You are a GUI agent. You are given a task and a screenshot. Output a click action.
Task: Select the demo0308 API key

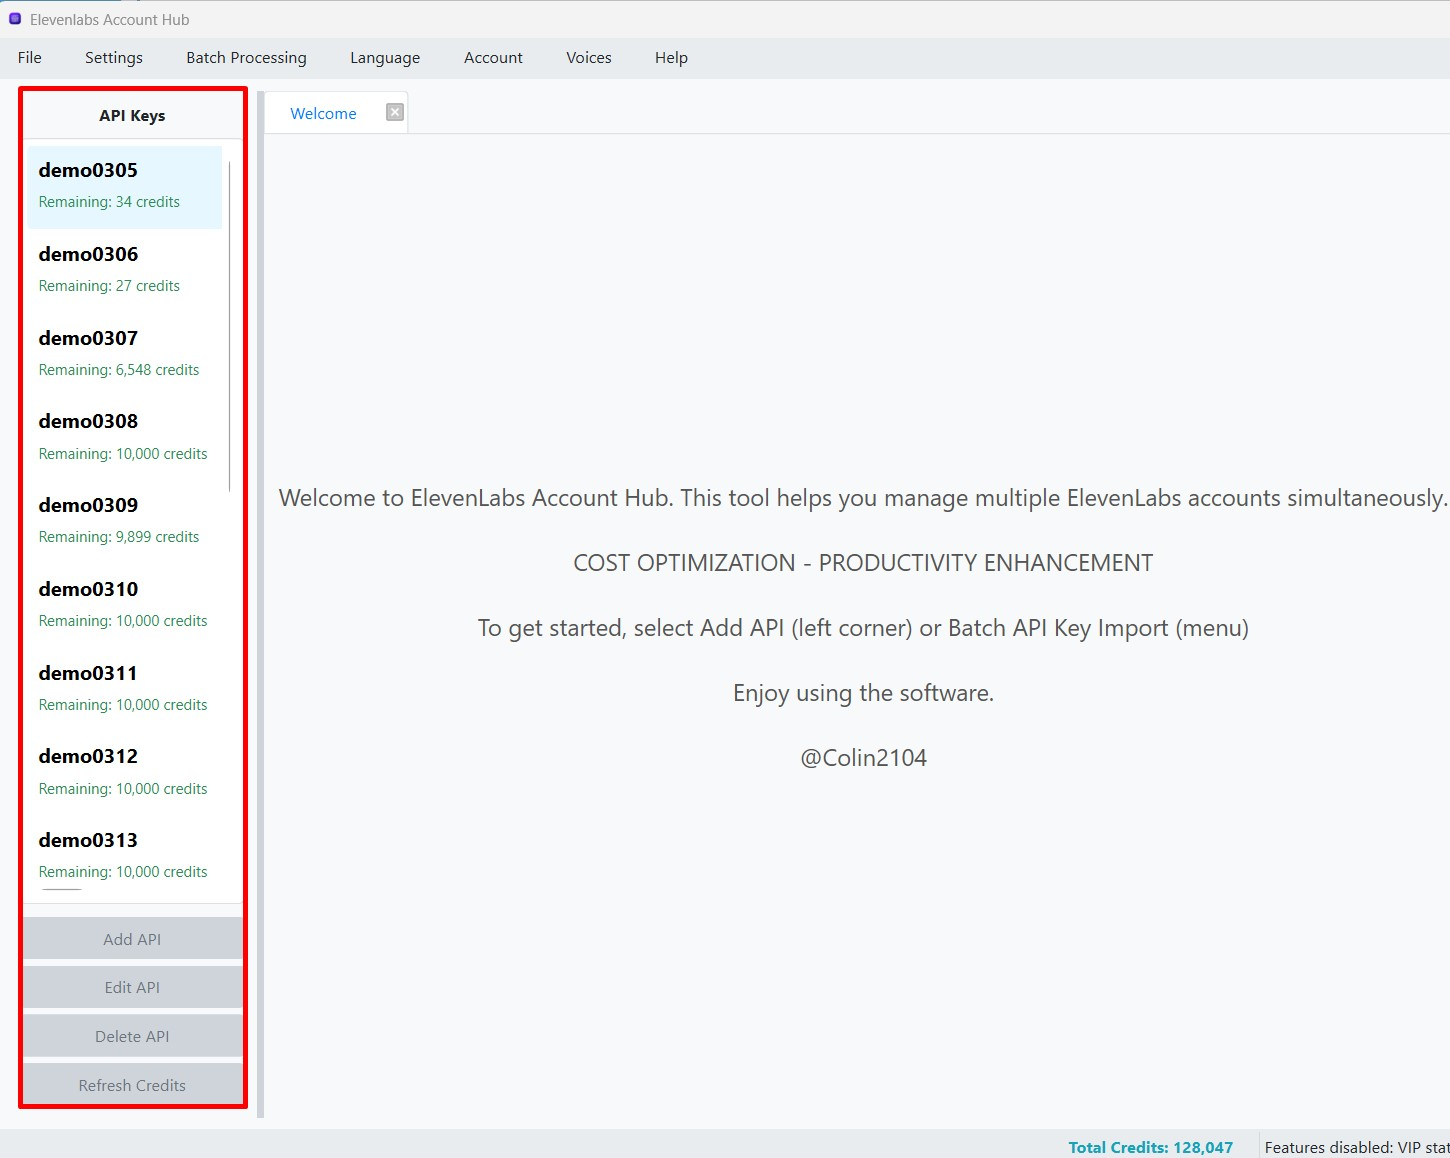(x=124, y=438)
